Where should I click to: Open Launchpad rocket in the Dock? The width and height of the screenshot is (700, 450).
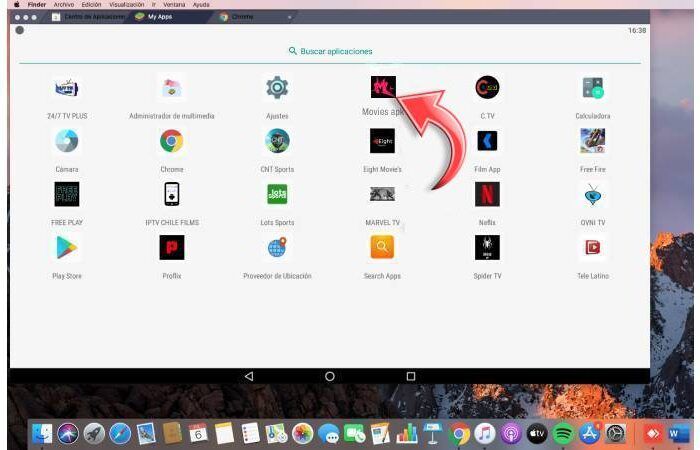click(94, 433)
